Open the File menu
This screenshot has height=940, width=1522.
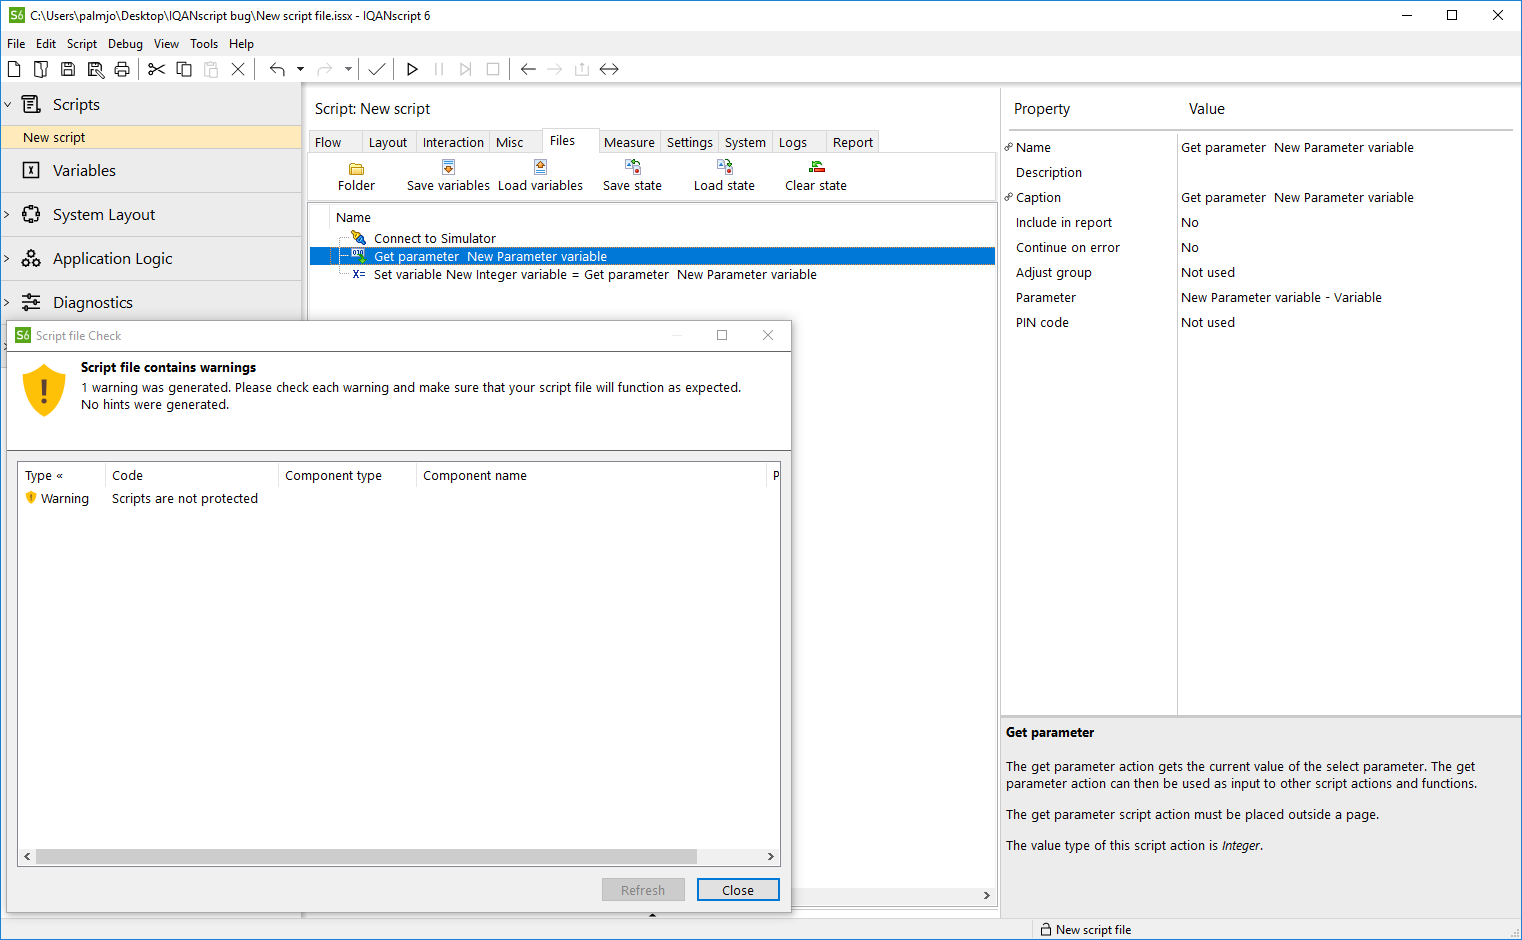(x=16, y=44)
